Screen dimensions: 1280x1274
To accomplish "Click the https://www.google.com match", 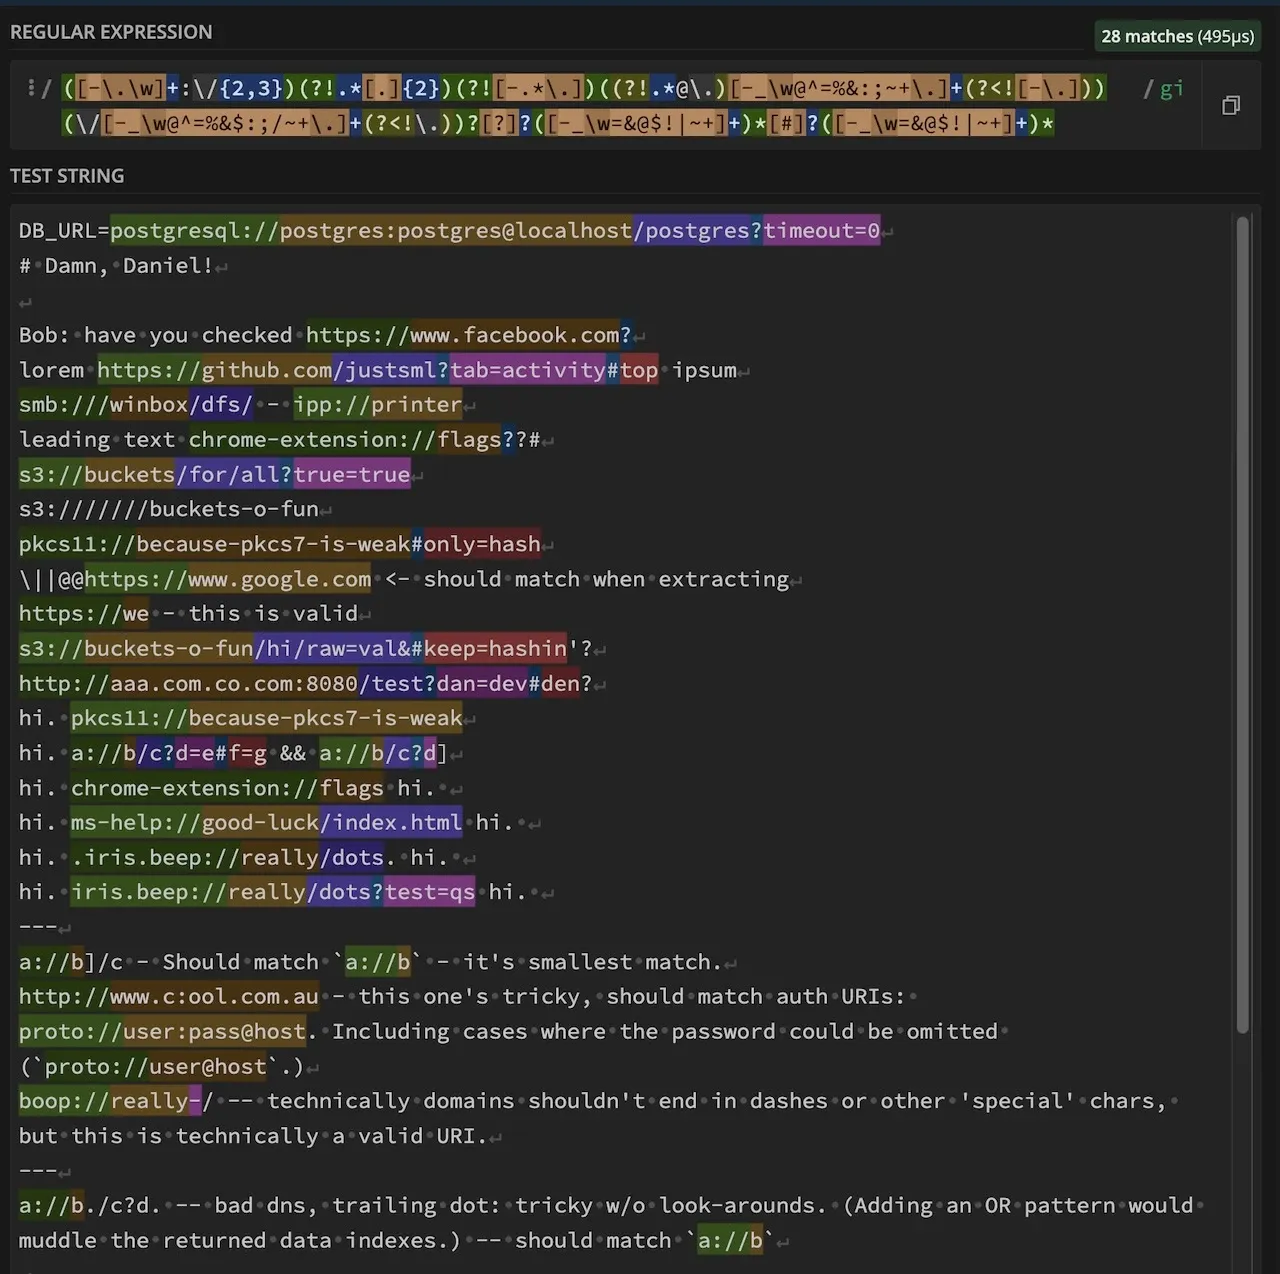I will coord(228,579).
